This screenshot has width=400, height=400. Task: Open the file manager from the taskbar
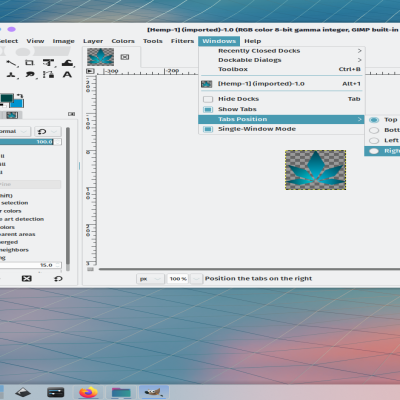point(121,392)
